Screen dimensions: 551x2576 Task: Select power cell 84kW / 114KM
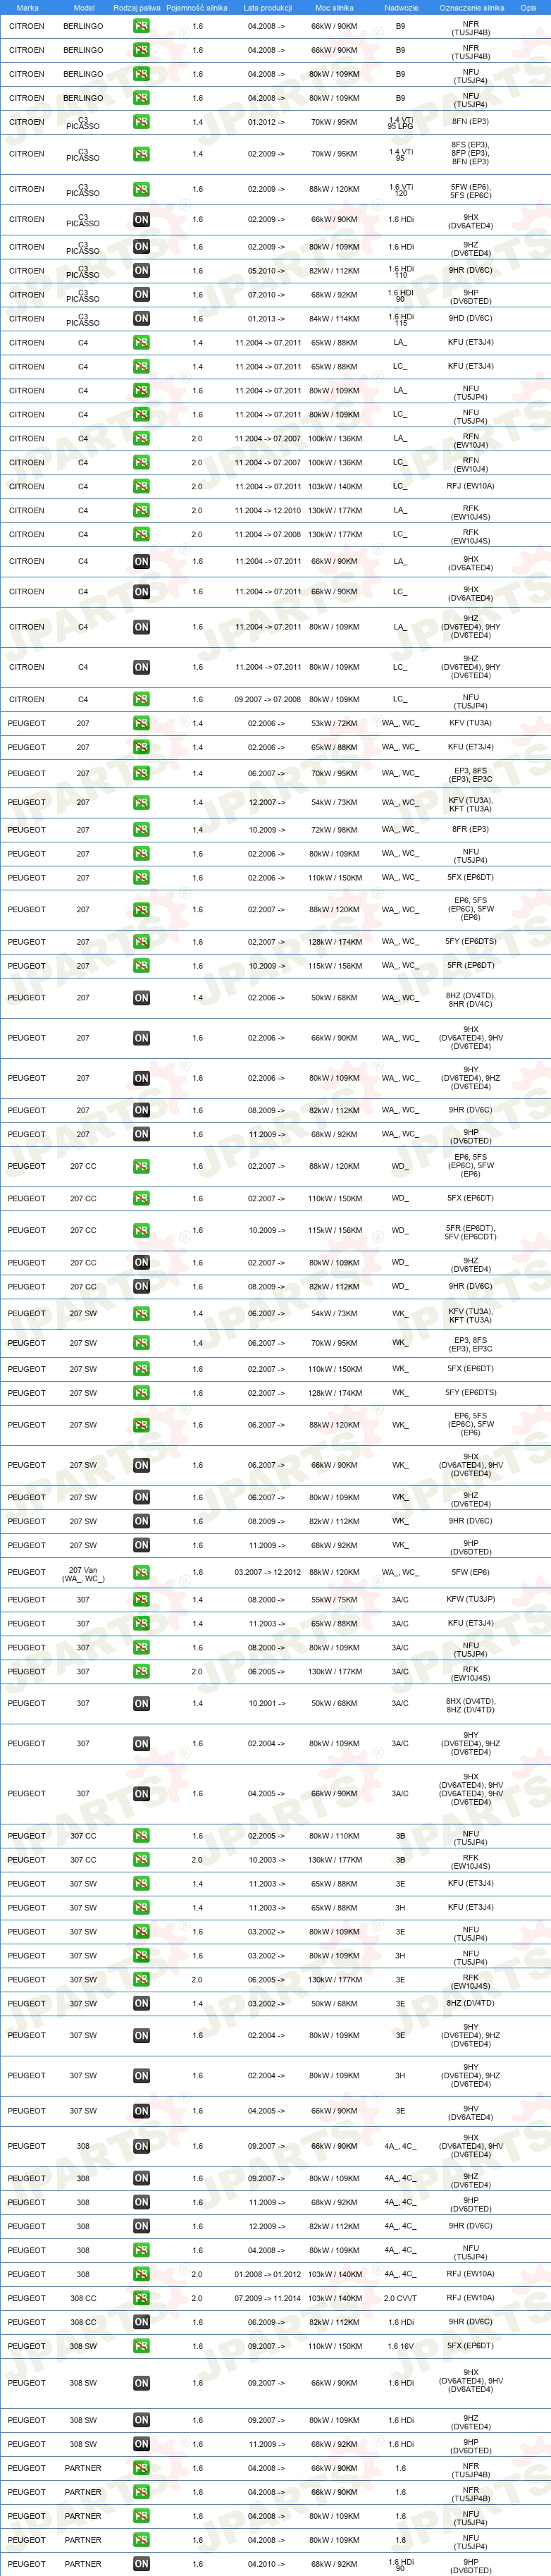334,319
